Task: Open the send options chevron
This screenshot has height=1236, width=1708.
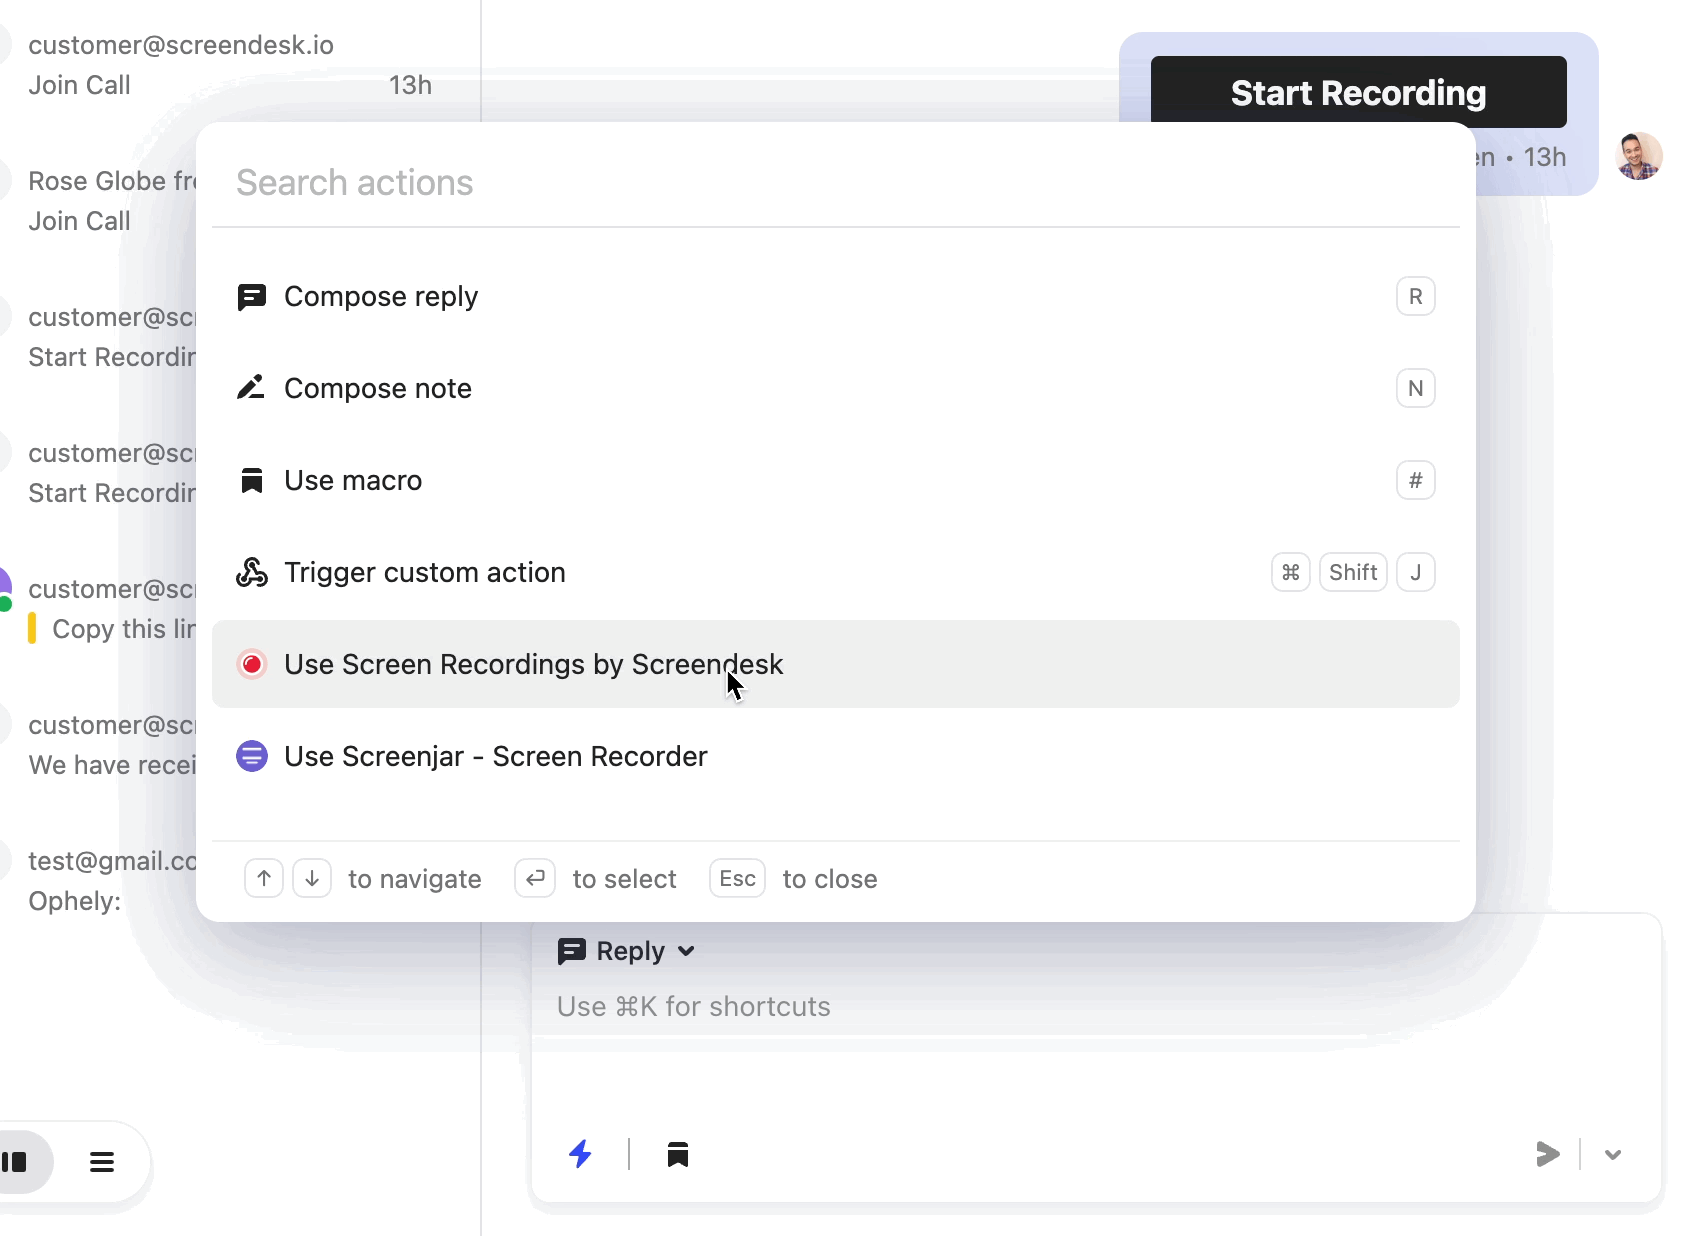Action: [1612, 1155]
